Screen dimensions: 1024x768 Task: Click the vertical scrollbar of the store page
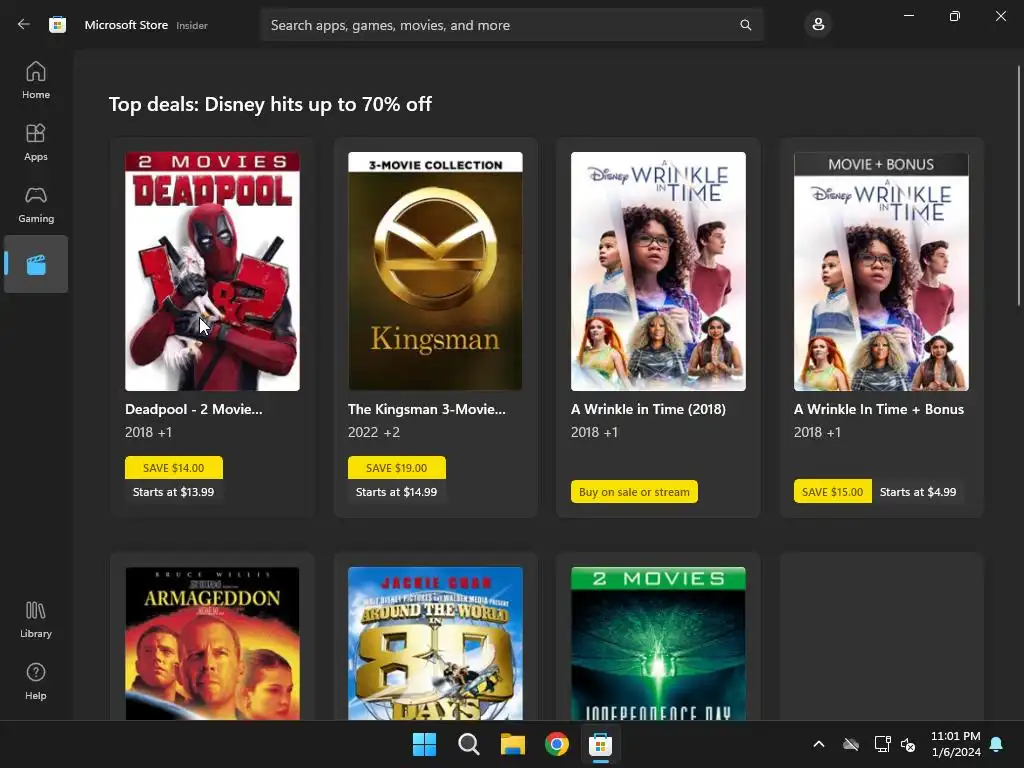(1018, 185)
